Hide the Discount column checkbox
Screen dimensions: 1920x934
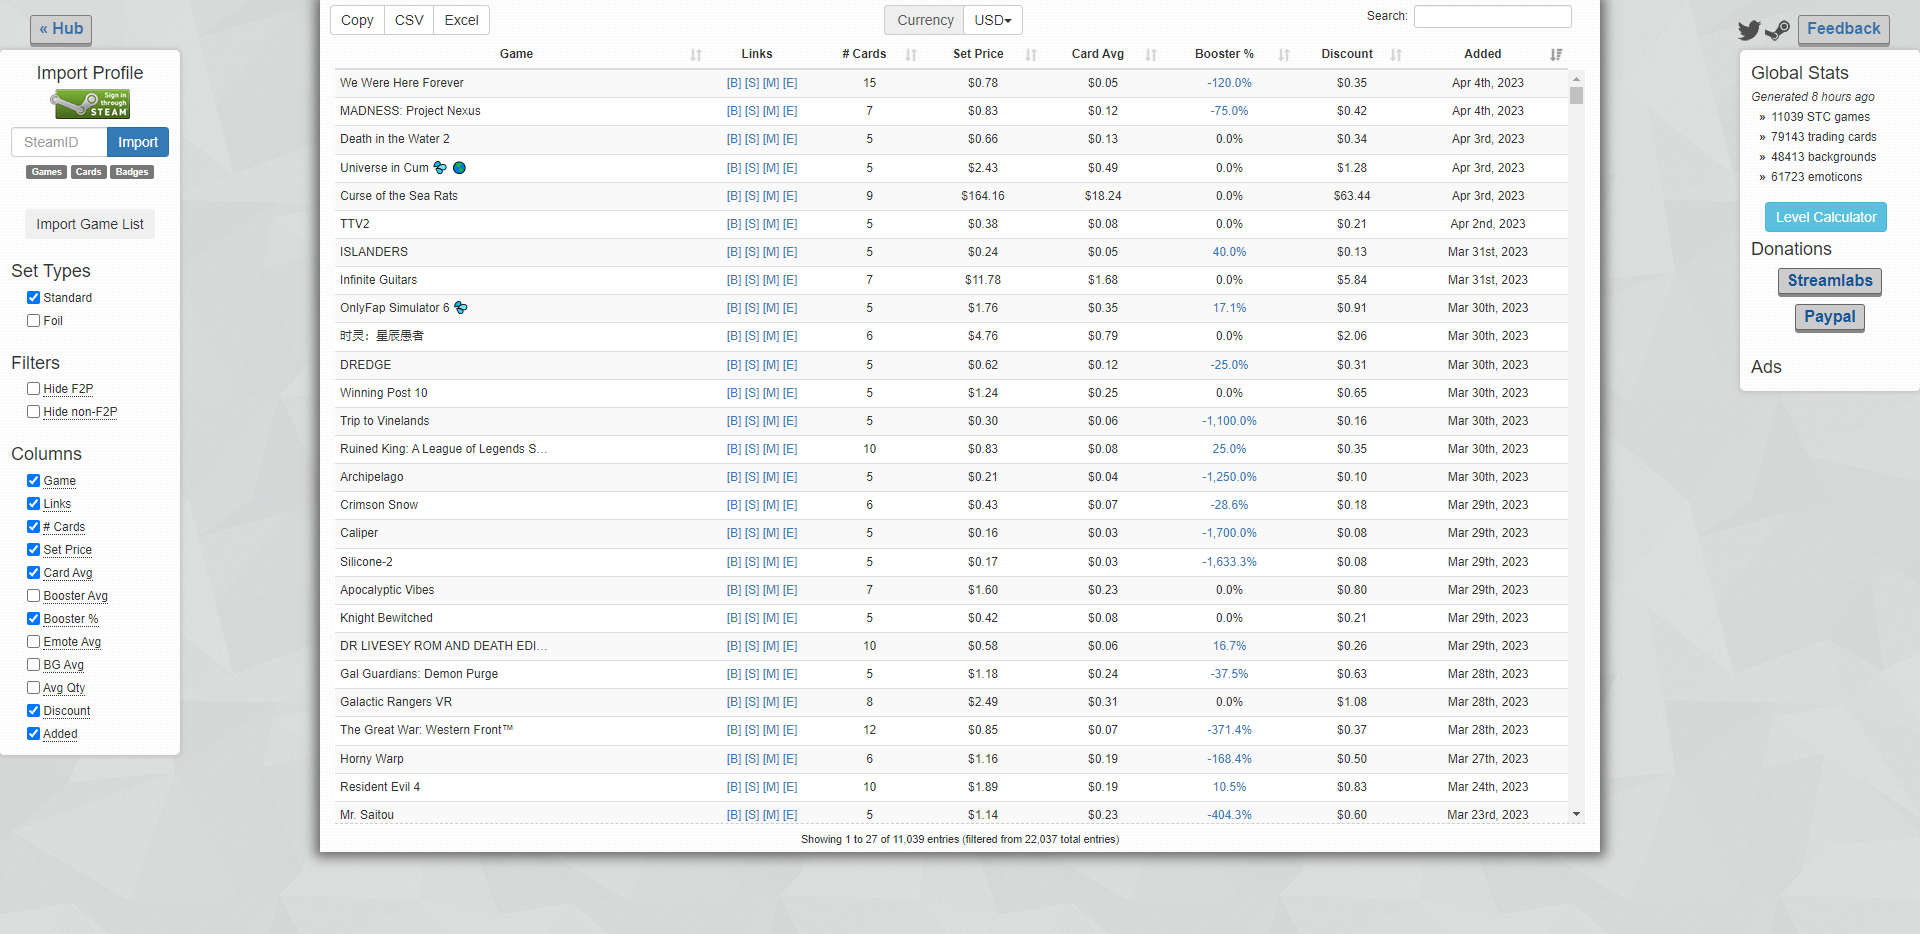pos(34,710)
